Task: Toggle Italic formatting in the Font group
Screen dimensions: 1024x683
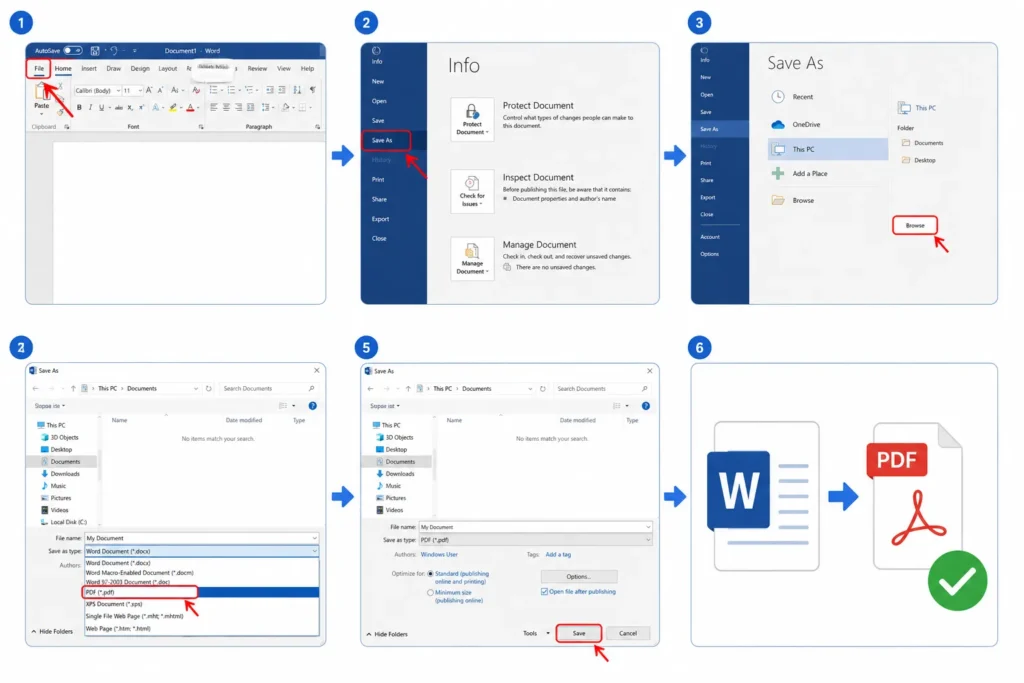Action: [90, 107]
